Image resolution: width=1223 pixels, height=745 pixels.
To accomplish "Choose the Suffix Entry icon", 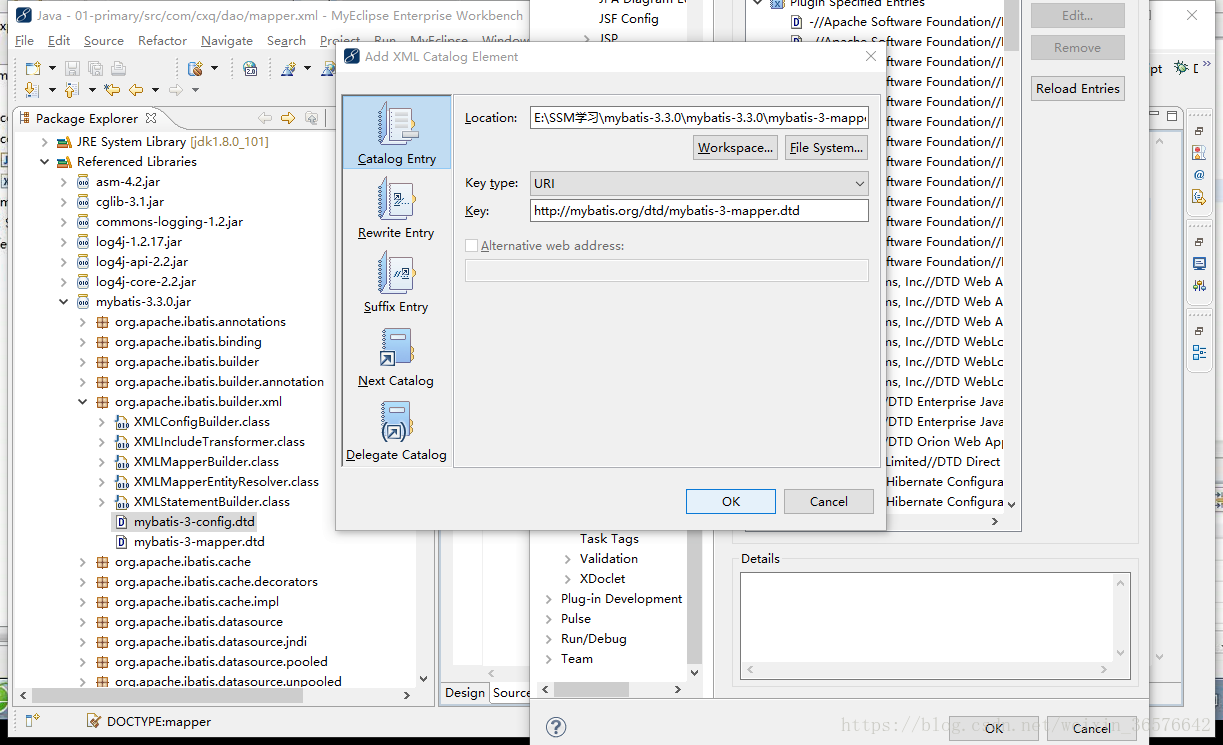I will click(x=396, y=273).
